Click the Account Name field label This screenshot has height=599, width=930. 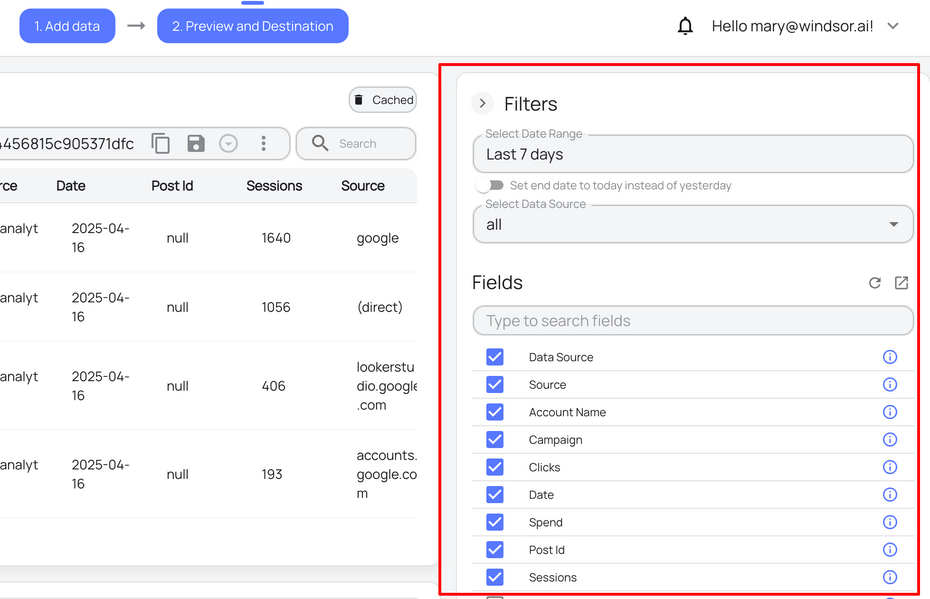click(567, 412)
